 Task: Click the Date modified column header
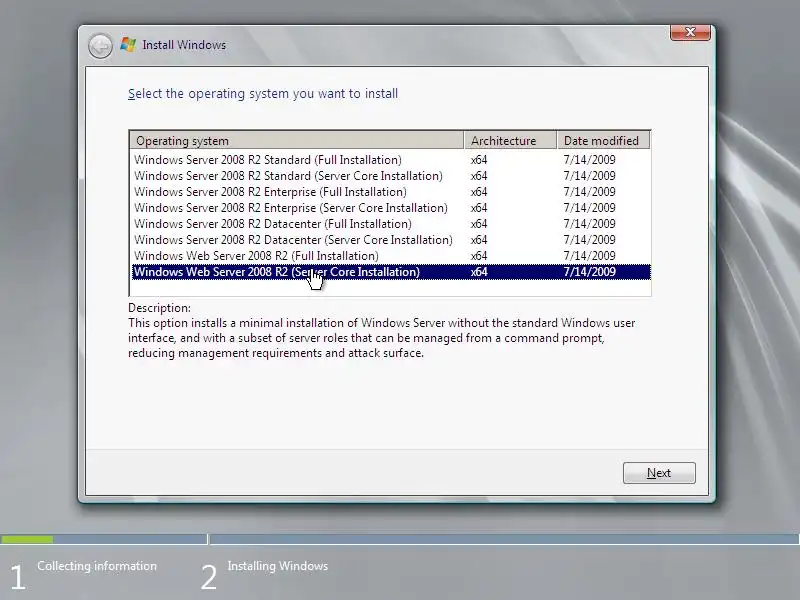tap(604, 140)
